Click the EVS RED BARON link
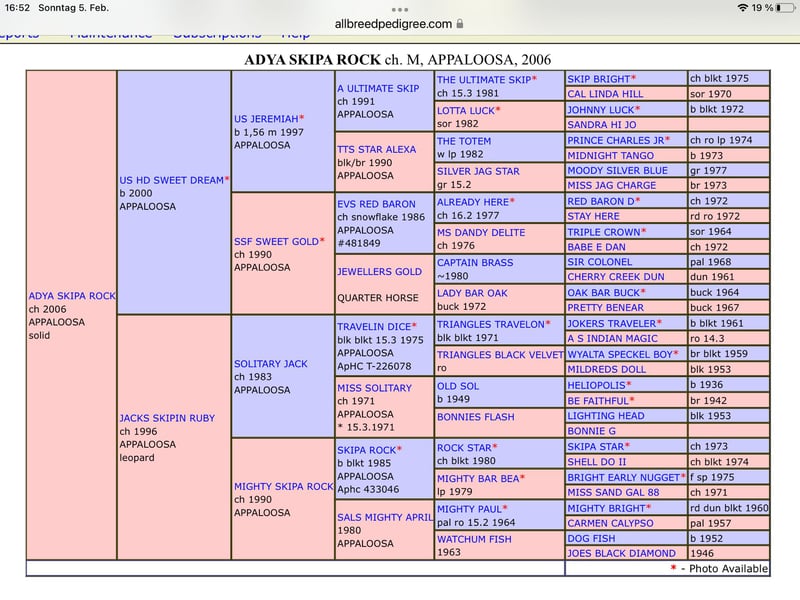800x600 pixels. pyautogui.click(x=376, y=204)
